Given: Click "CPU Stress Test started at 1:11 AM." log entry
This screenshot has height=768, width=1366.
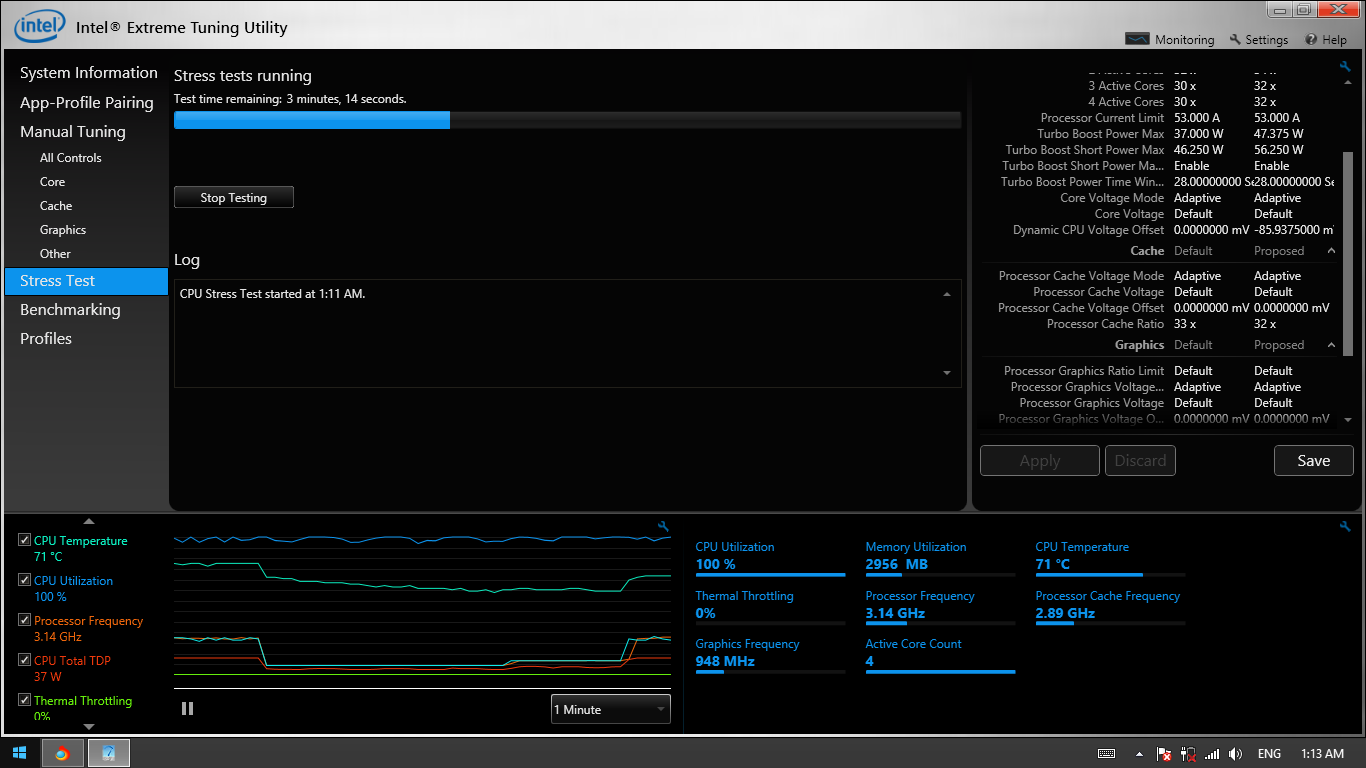Looking at the screenshot, I should point(273,294).
